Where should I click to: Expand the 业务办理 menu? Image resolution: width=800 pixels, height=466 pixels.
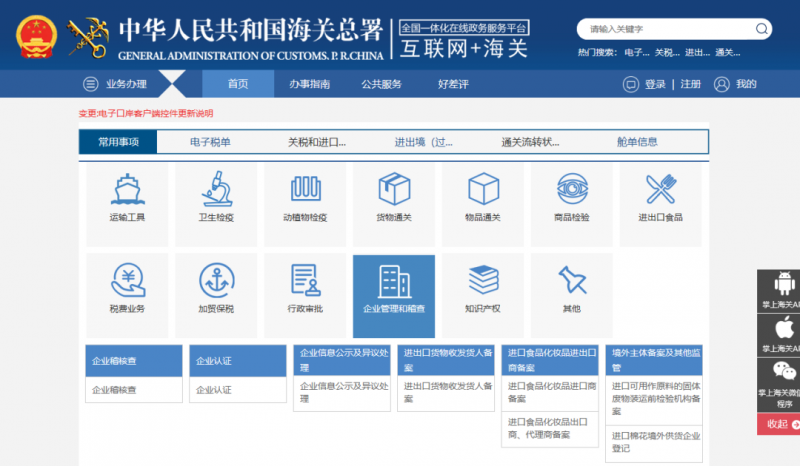(x=115, y=84)
